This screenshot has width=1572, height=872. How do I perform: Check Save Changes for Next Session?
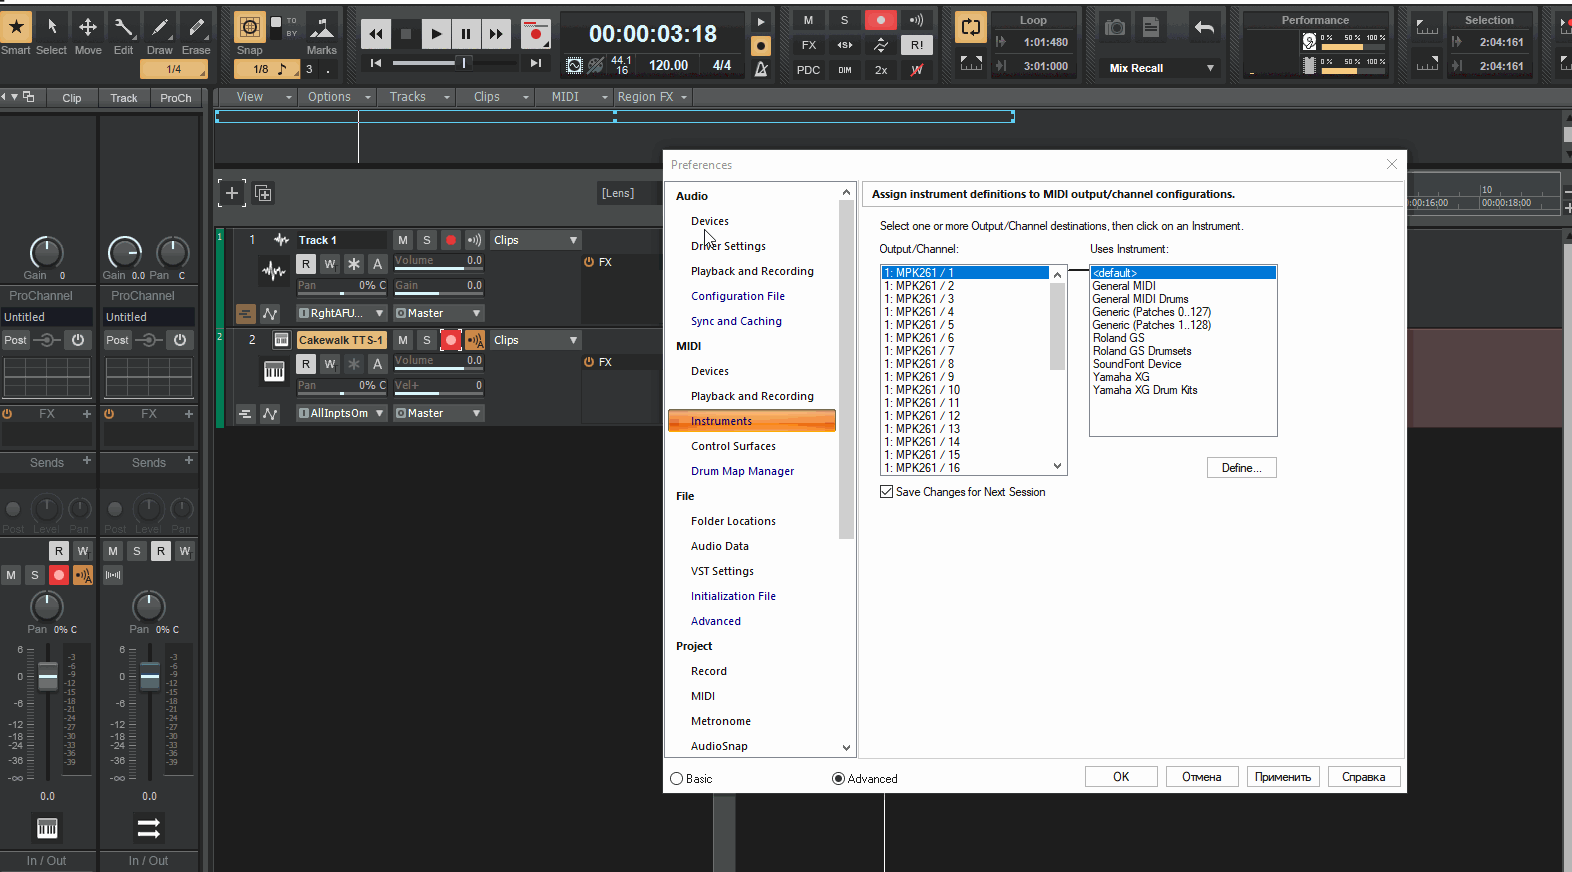point(886,492)
